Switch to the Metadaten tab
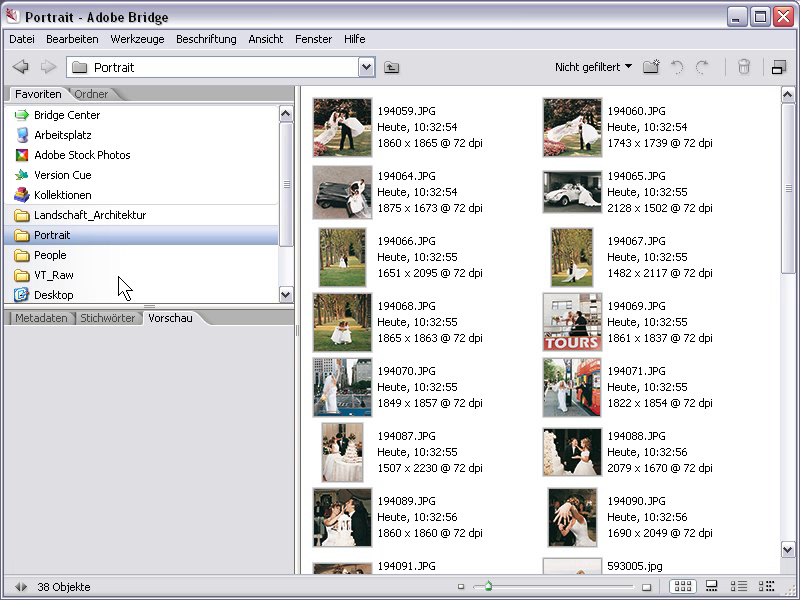800x600 pixels. pos(41,318)
